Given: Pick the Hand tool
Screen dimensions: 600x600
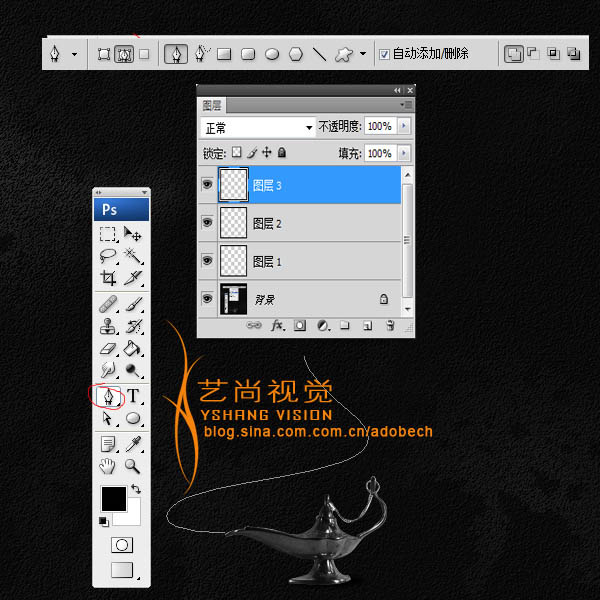Looking at the screenshot, I should 108,466.
